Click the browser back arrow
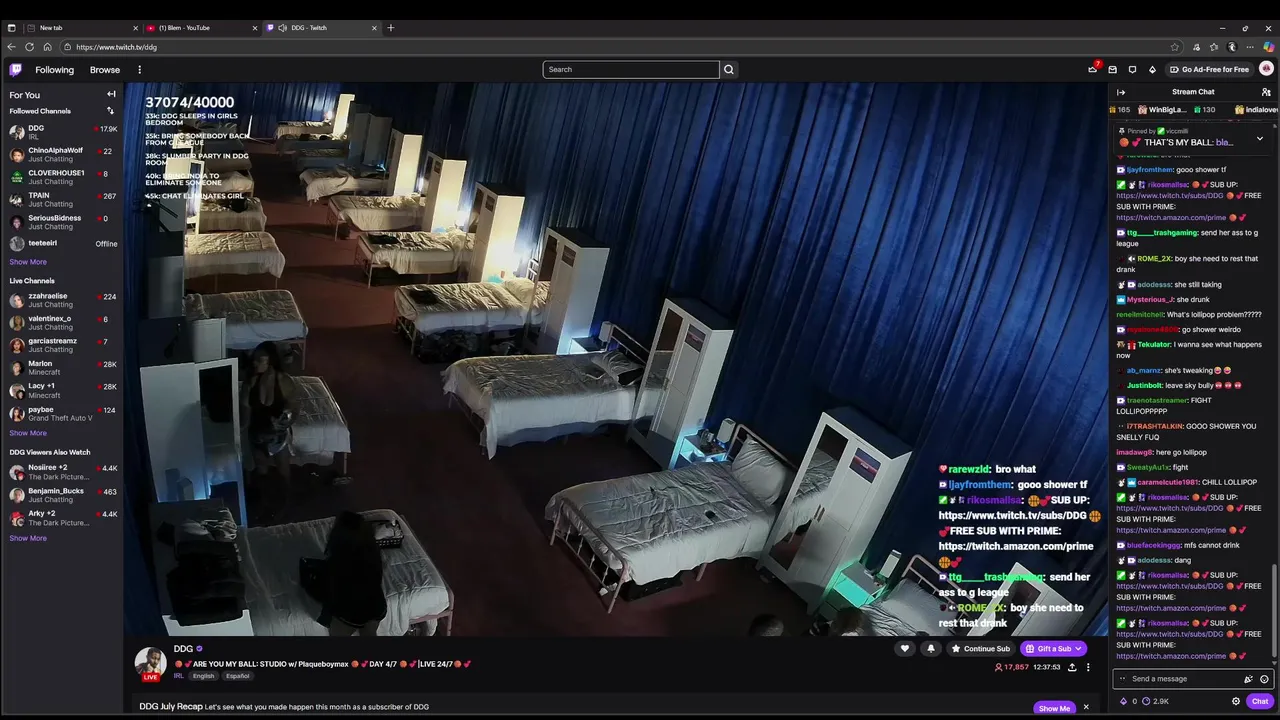The image size is (1280, 720). (x=11, y=47)
